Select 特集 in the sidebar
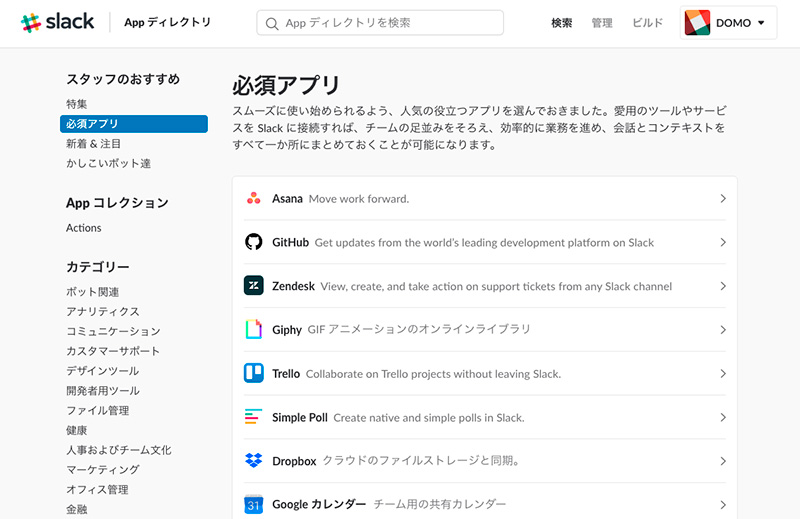 pos(77,104)
